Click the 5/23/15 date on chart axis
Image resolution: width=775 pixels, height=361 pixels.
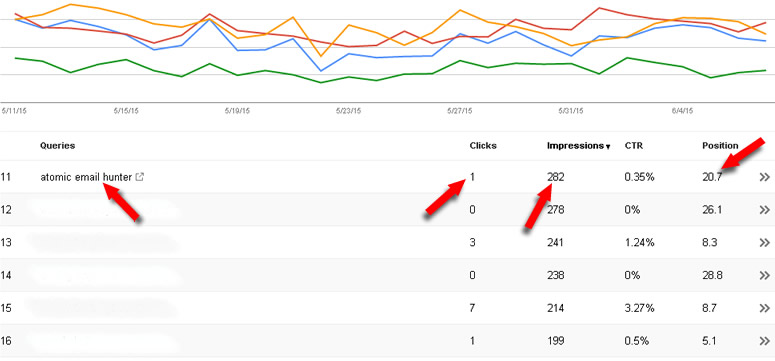pyautogui.click(x=348, y=111)
